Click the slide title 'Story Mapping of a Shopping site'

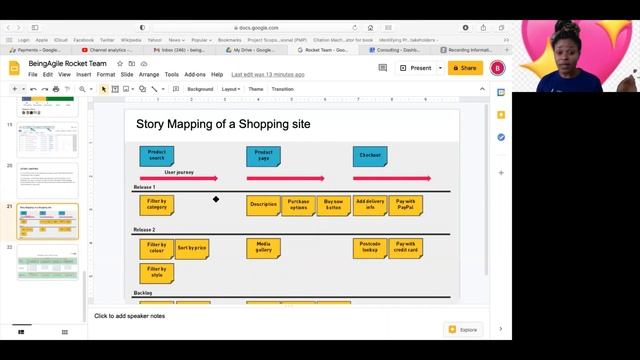223,124
